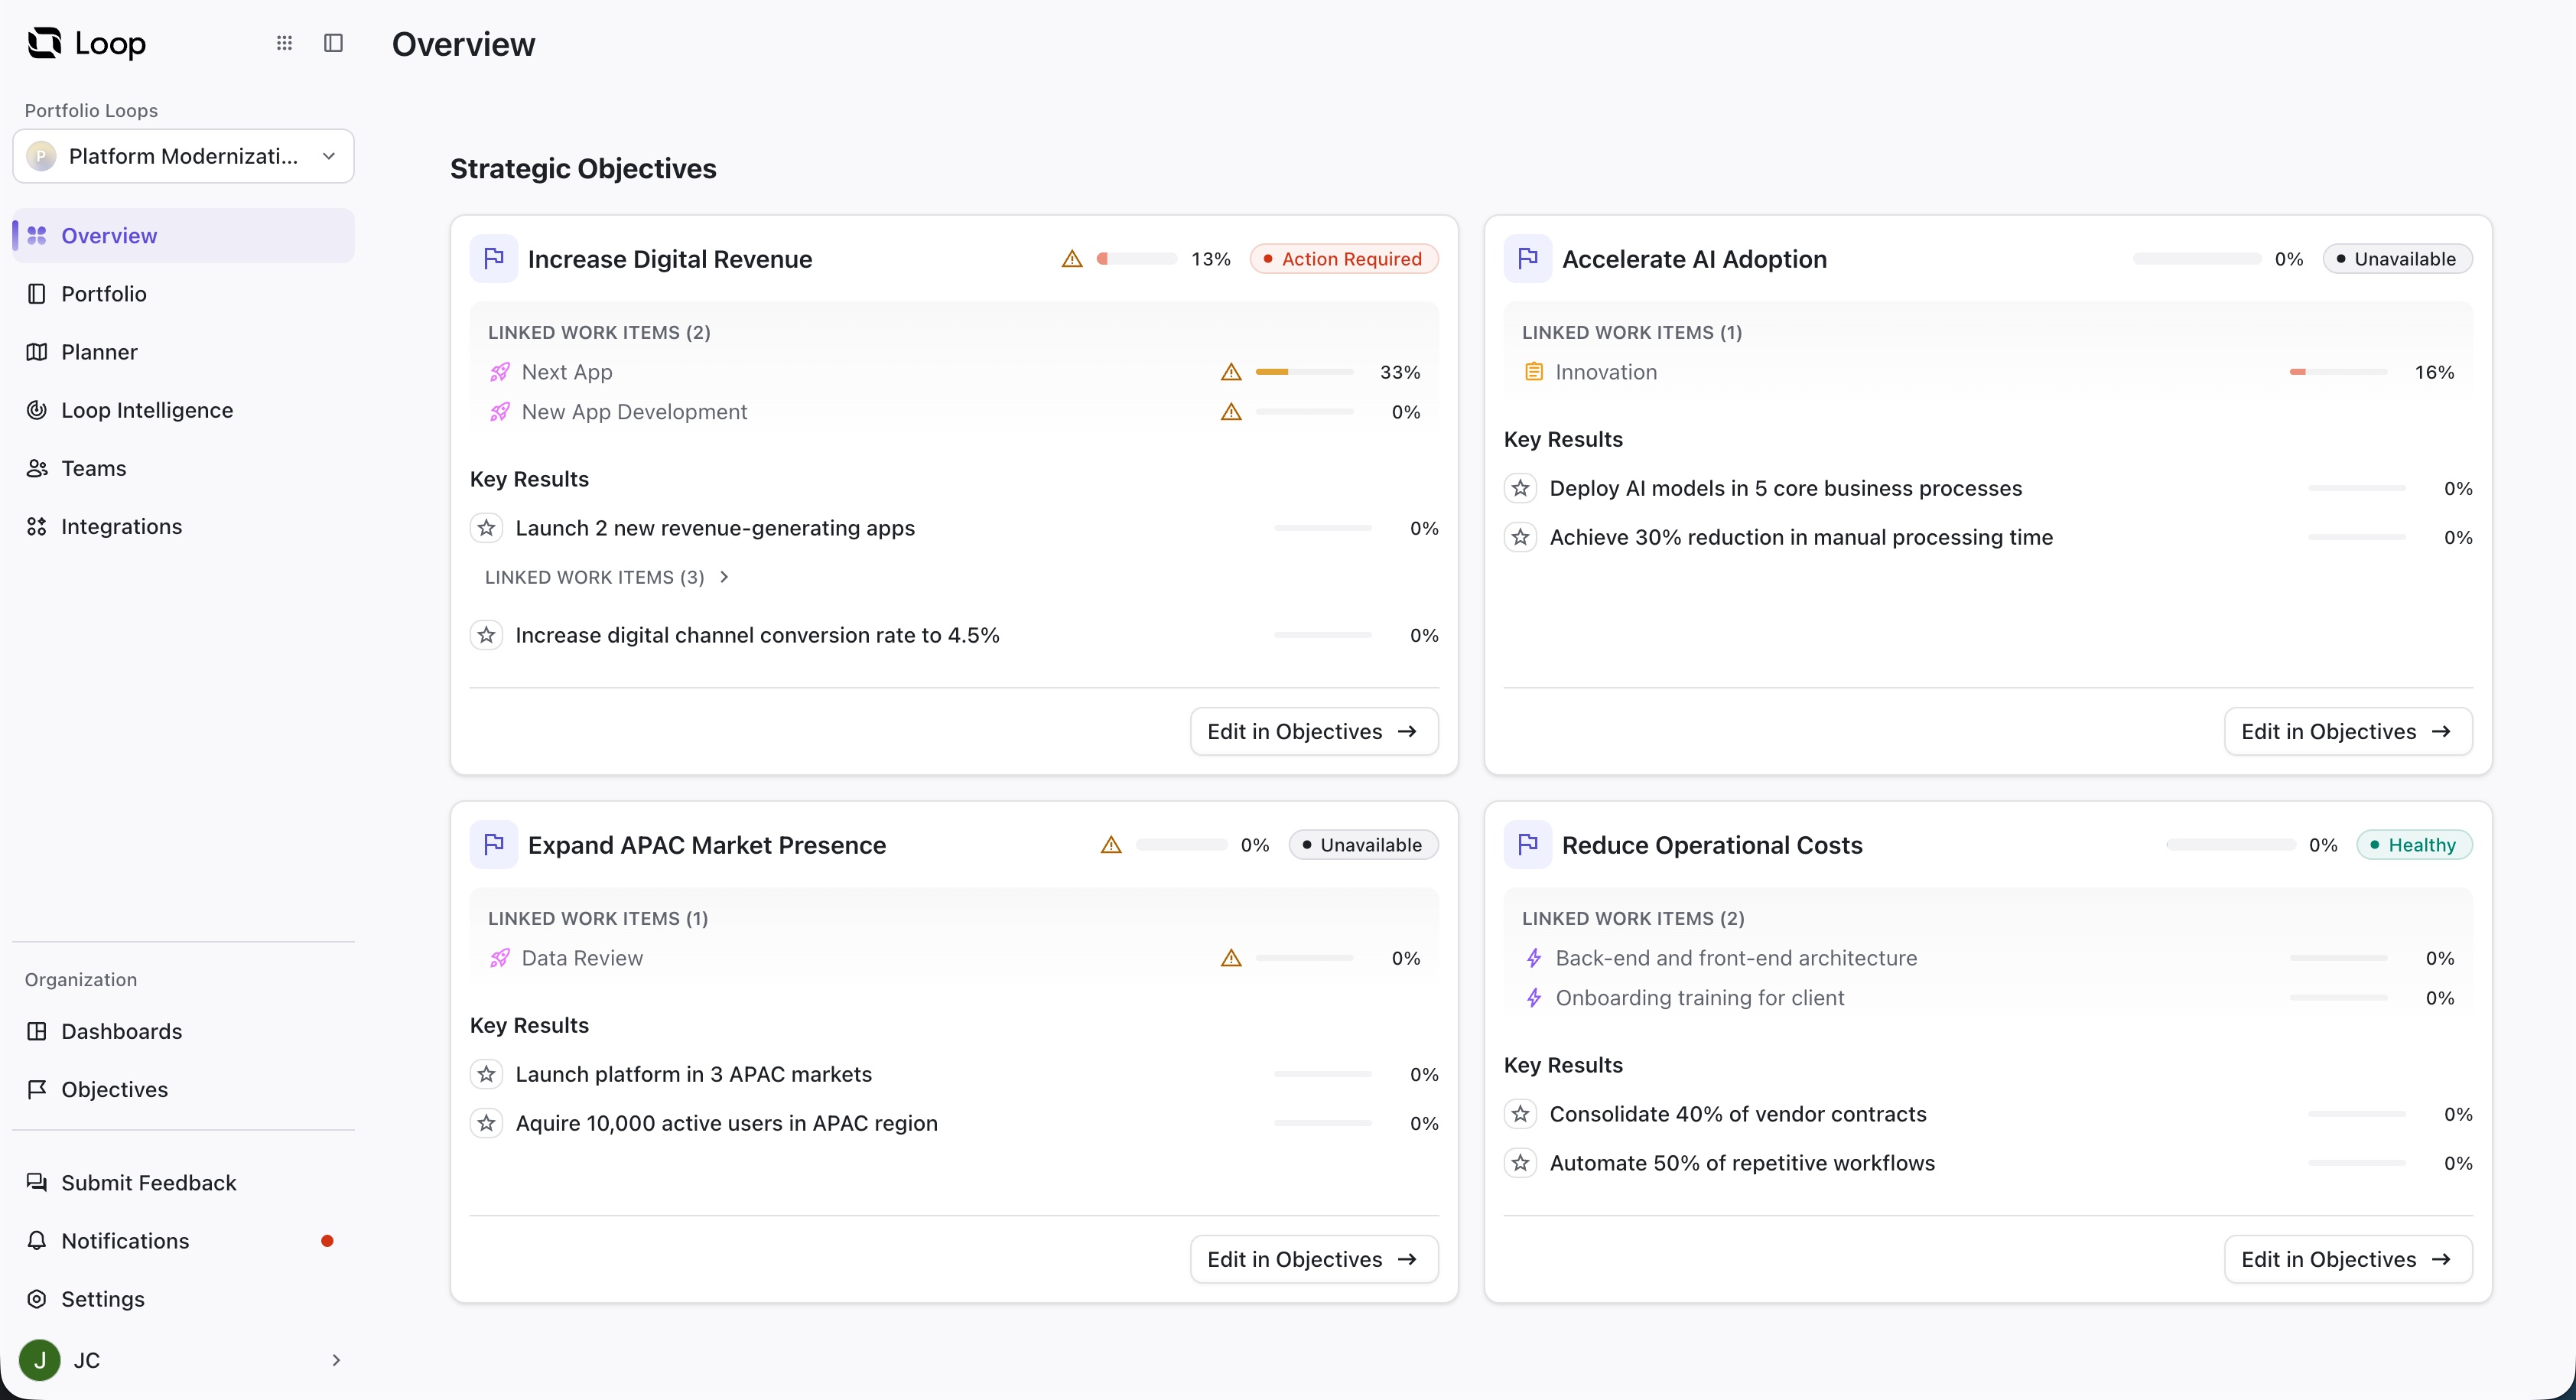
Task: Click the Strategic Objectives heading
Action: [x=583, y=169]
